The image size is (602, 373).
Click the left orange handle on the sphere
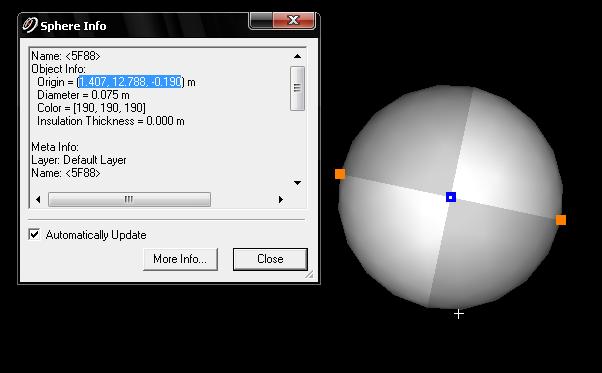[x=340, y=174]
